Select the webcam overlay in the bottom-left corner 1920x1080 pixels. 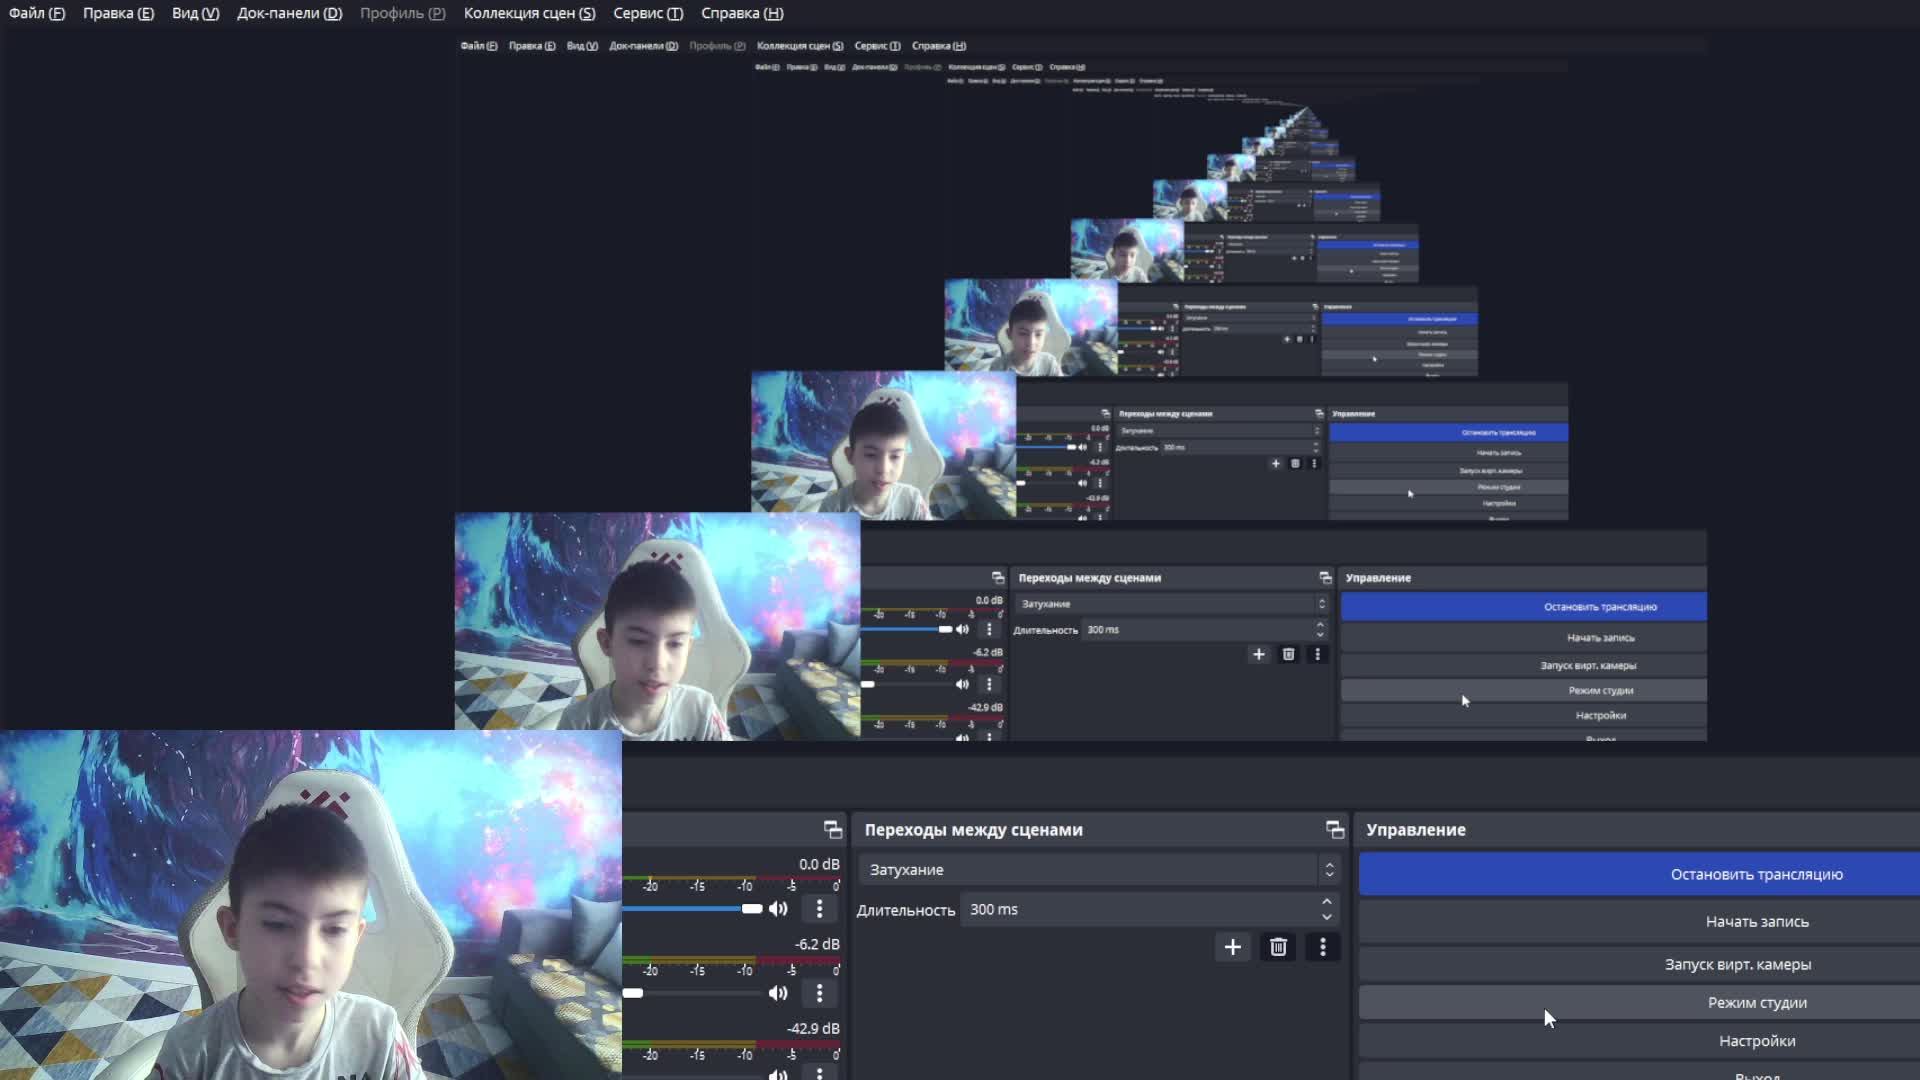click(311, 905)
